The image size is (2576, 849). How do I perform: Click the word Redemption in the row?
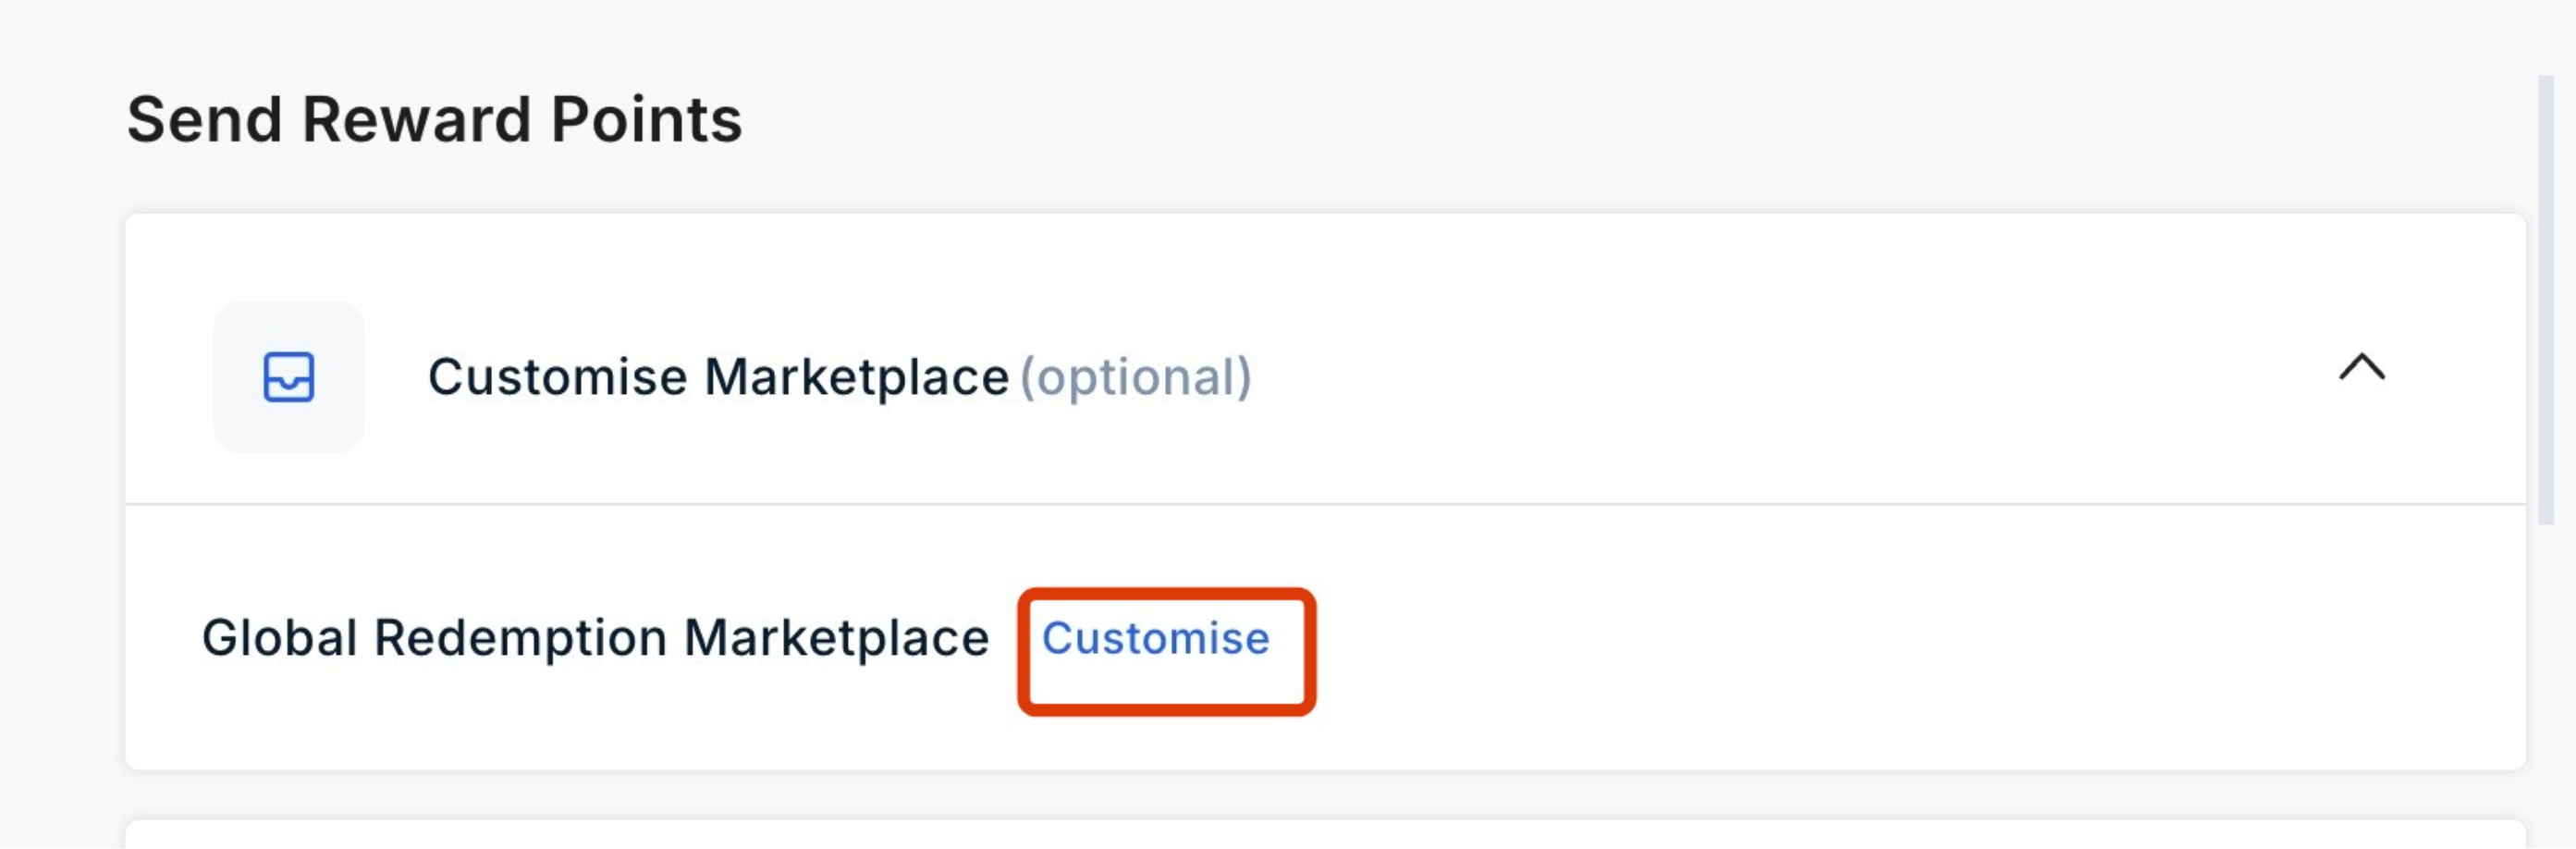[x=520, y=638]
